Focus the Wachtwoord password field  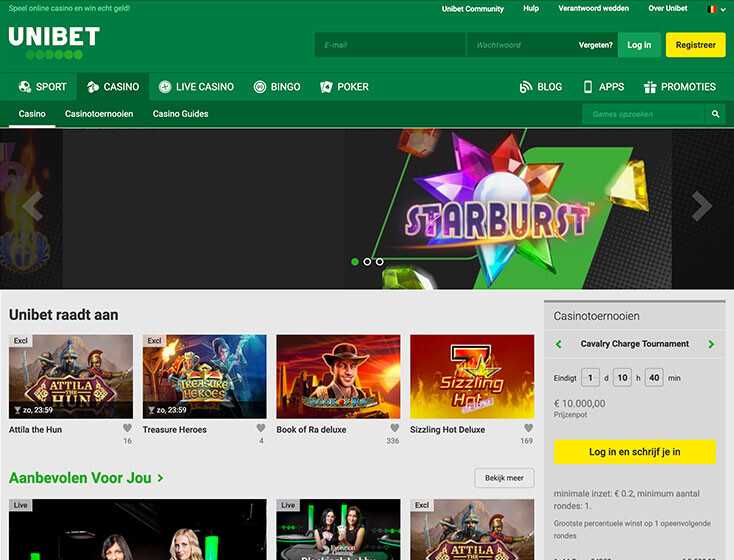tap(521, 45)
